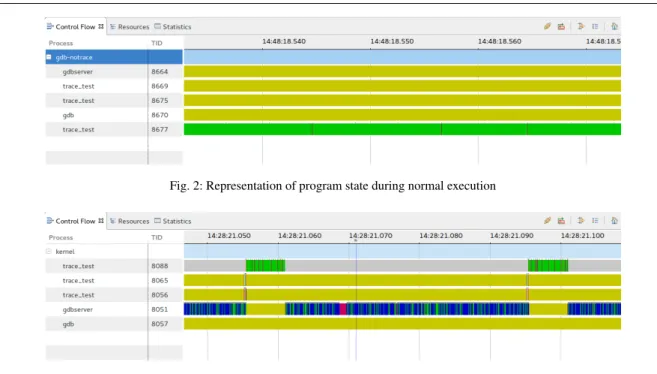Click TID value 8664
This screenshot has height=374, width=657.
tap(160, 72)
